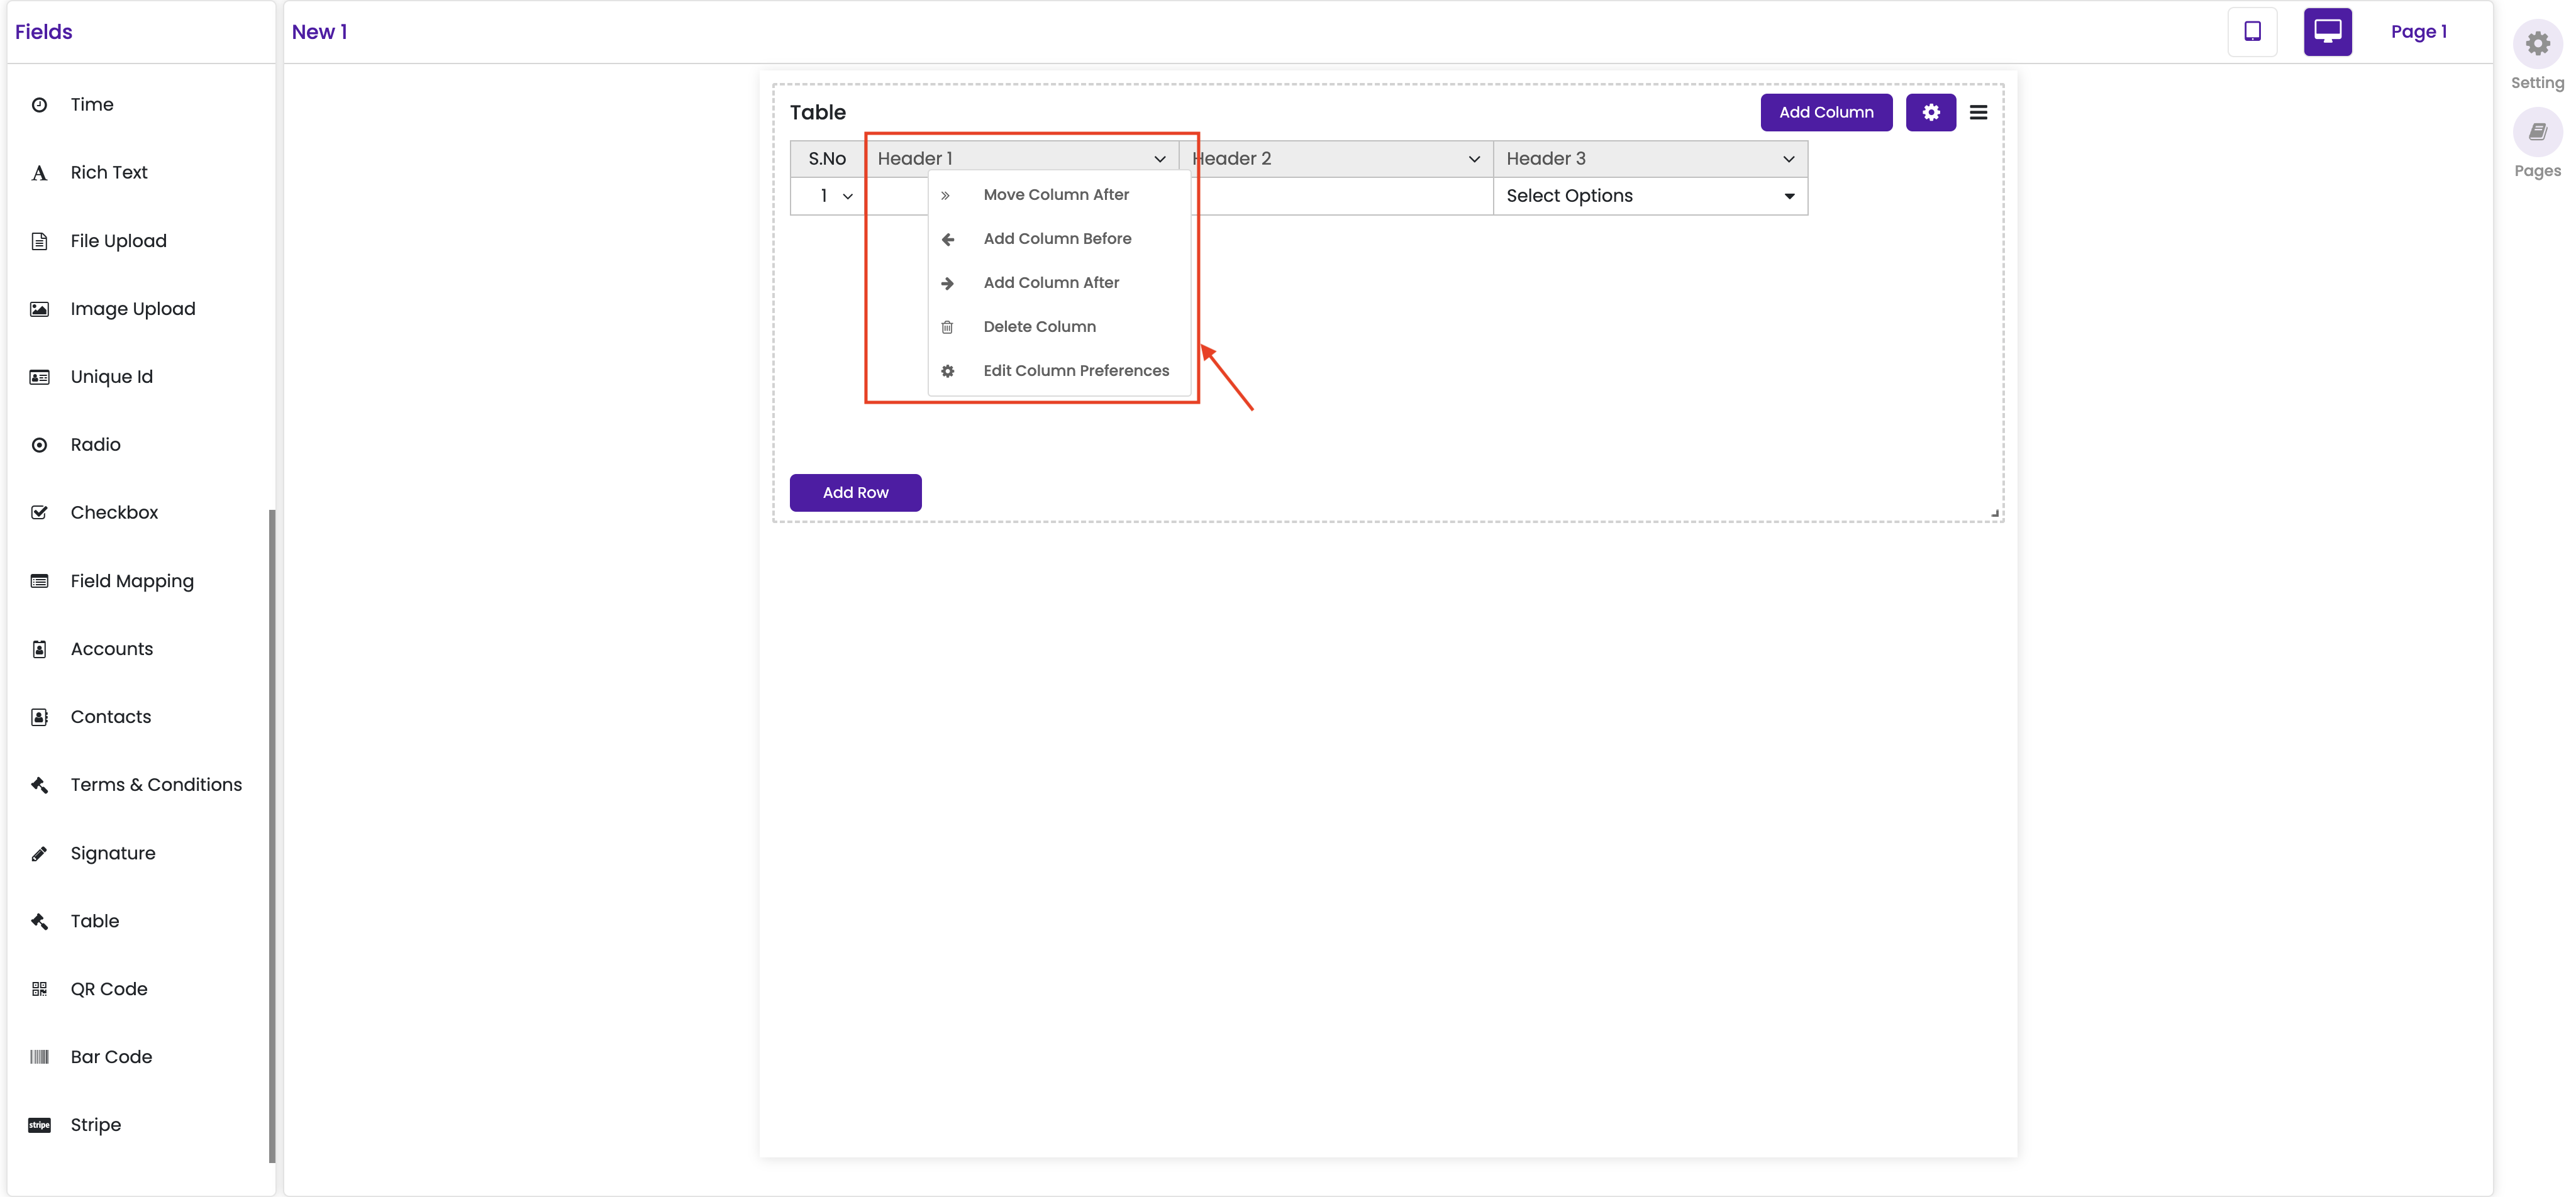The height and width of the screenshot is (1197, 2576).
Task: Click the Fields panel scrollbar
Action: [x=272, y=836]
